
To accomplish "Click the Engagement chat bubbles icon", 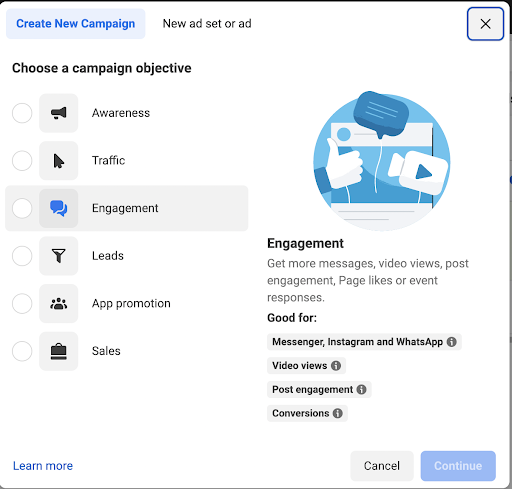I will click(59, 208).
